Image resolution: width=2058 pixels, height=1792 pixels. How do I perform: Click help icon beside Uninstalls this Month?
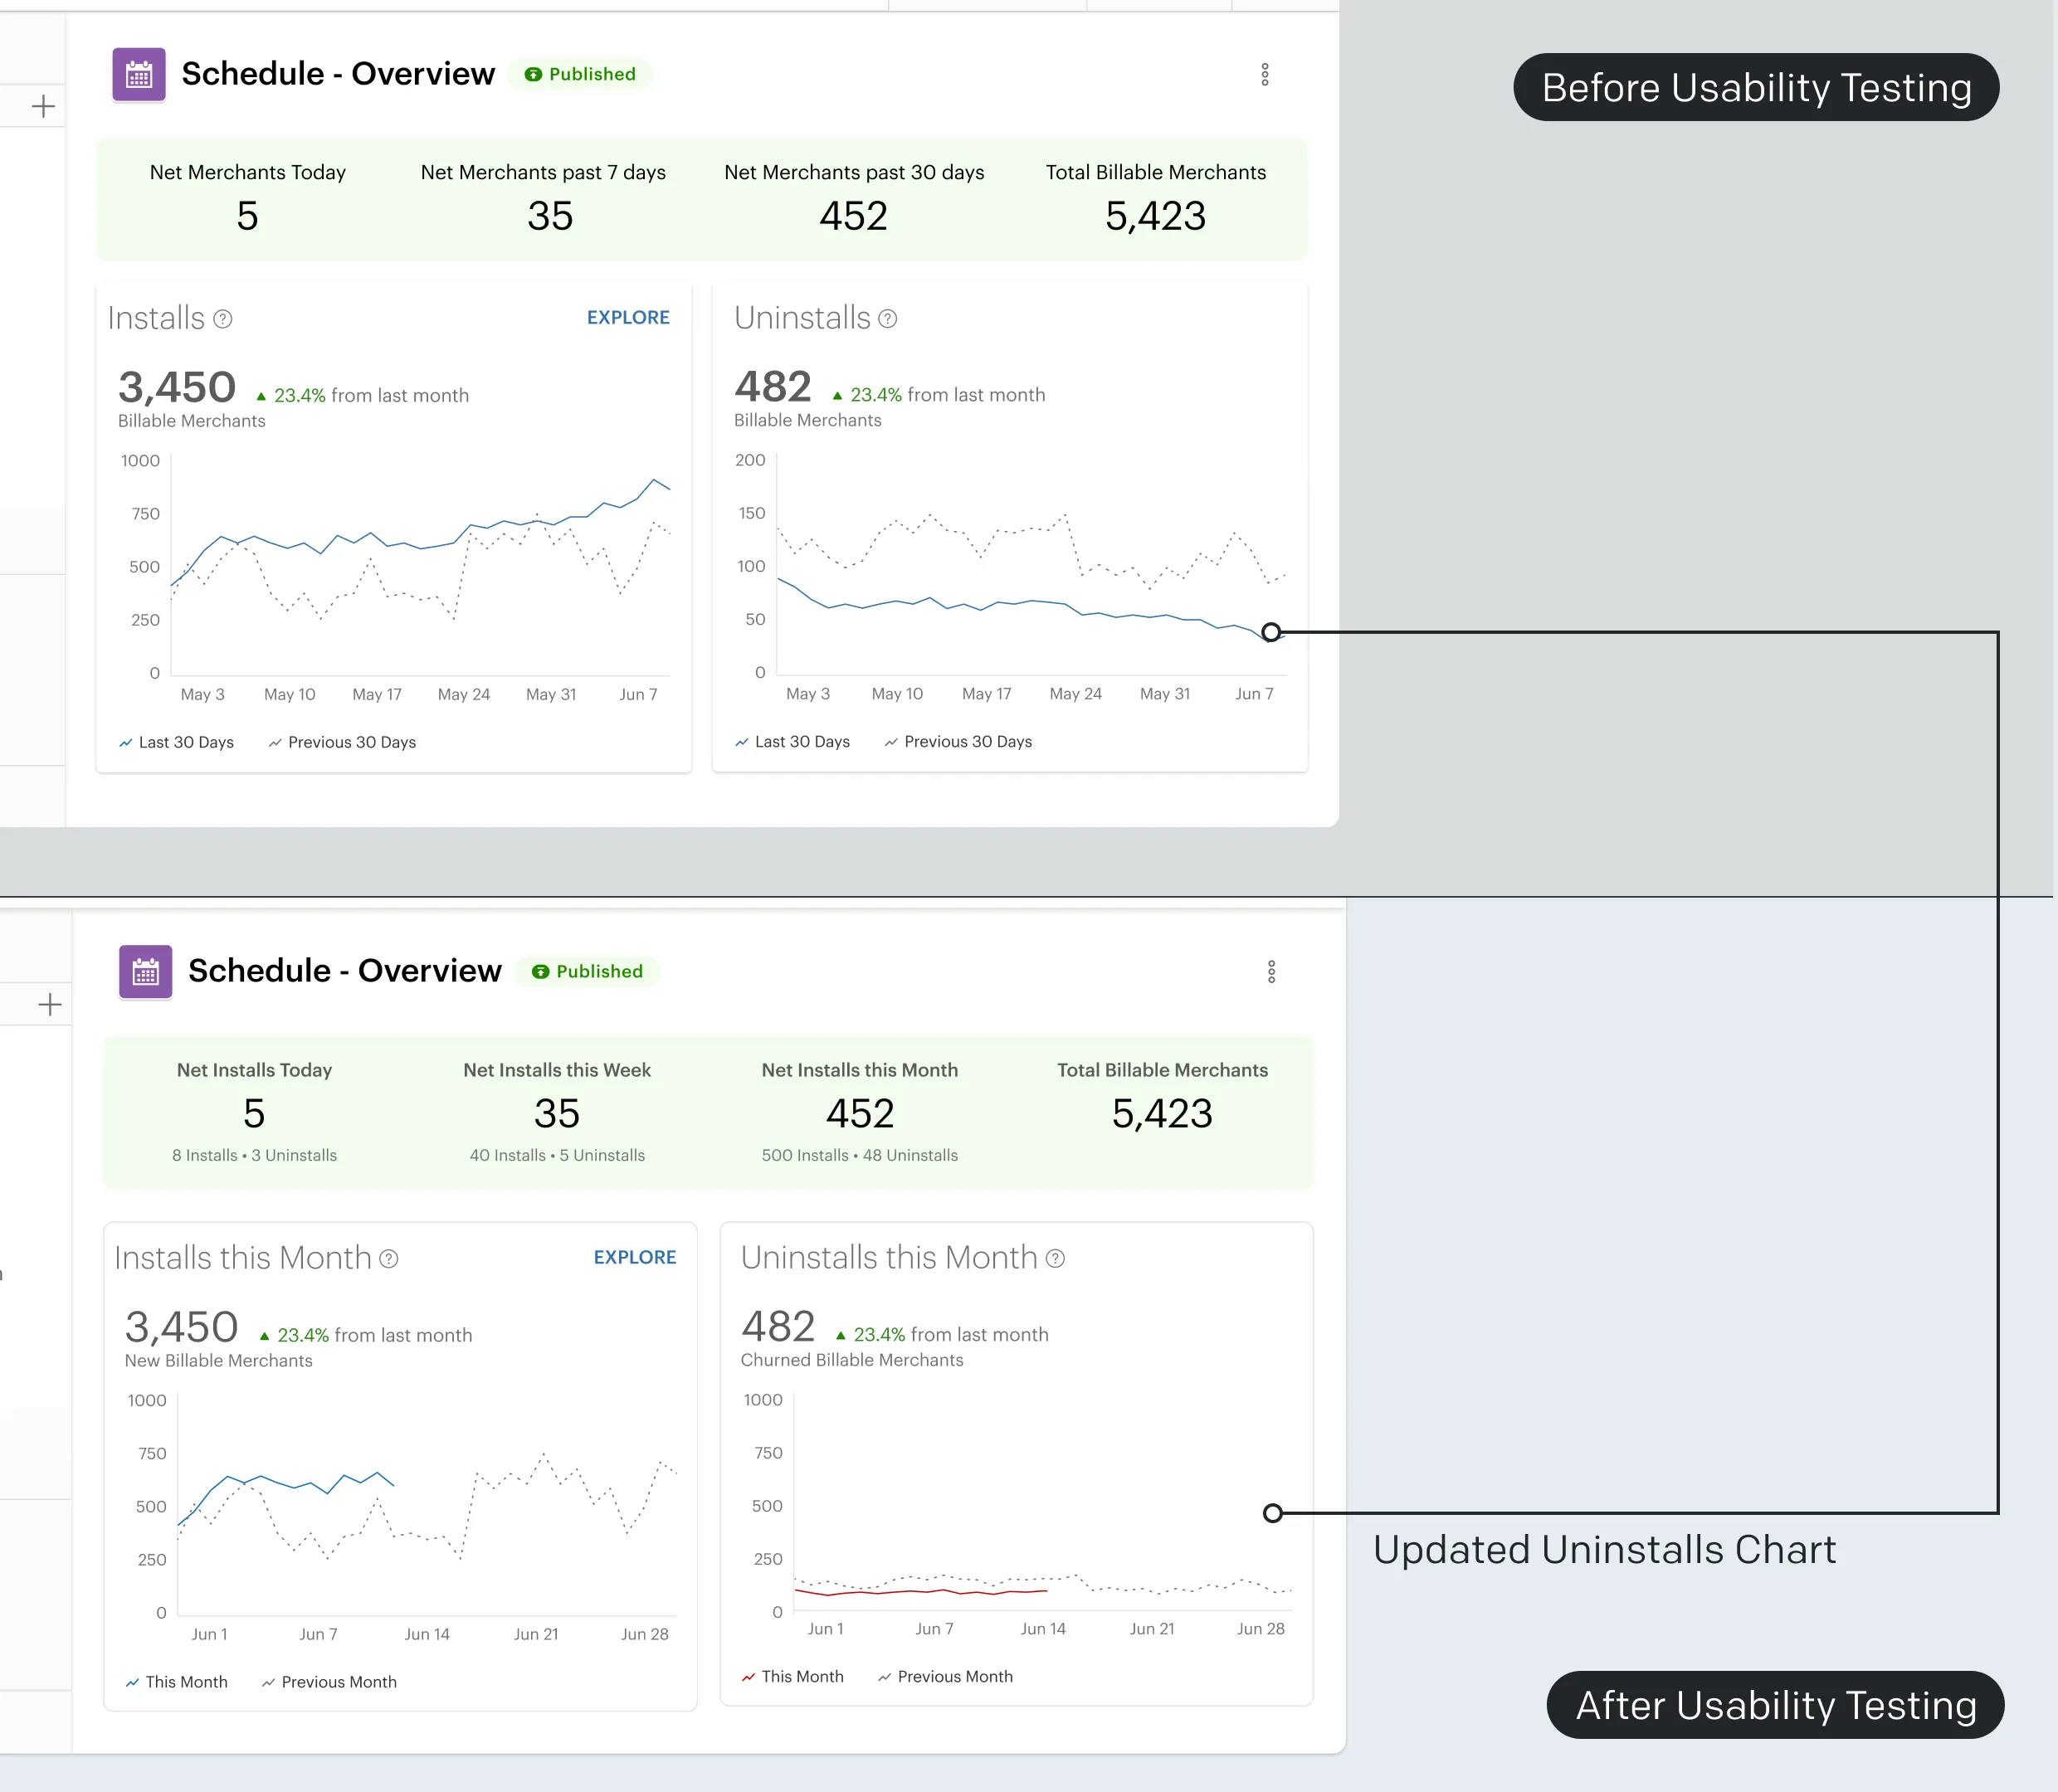(x=1055, y=1259)
